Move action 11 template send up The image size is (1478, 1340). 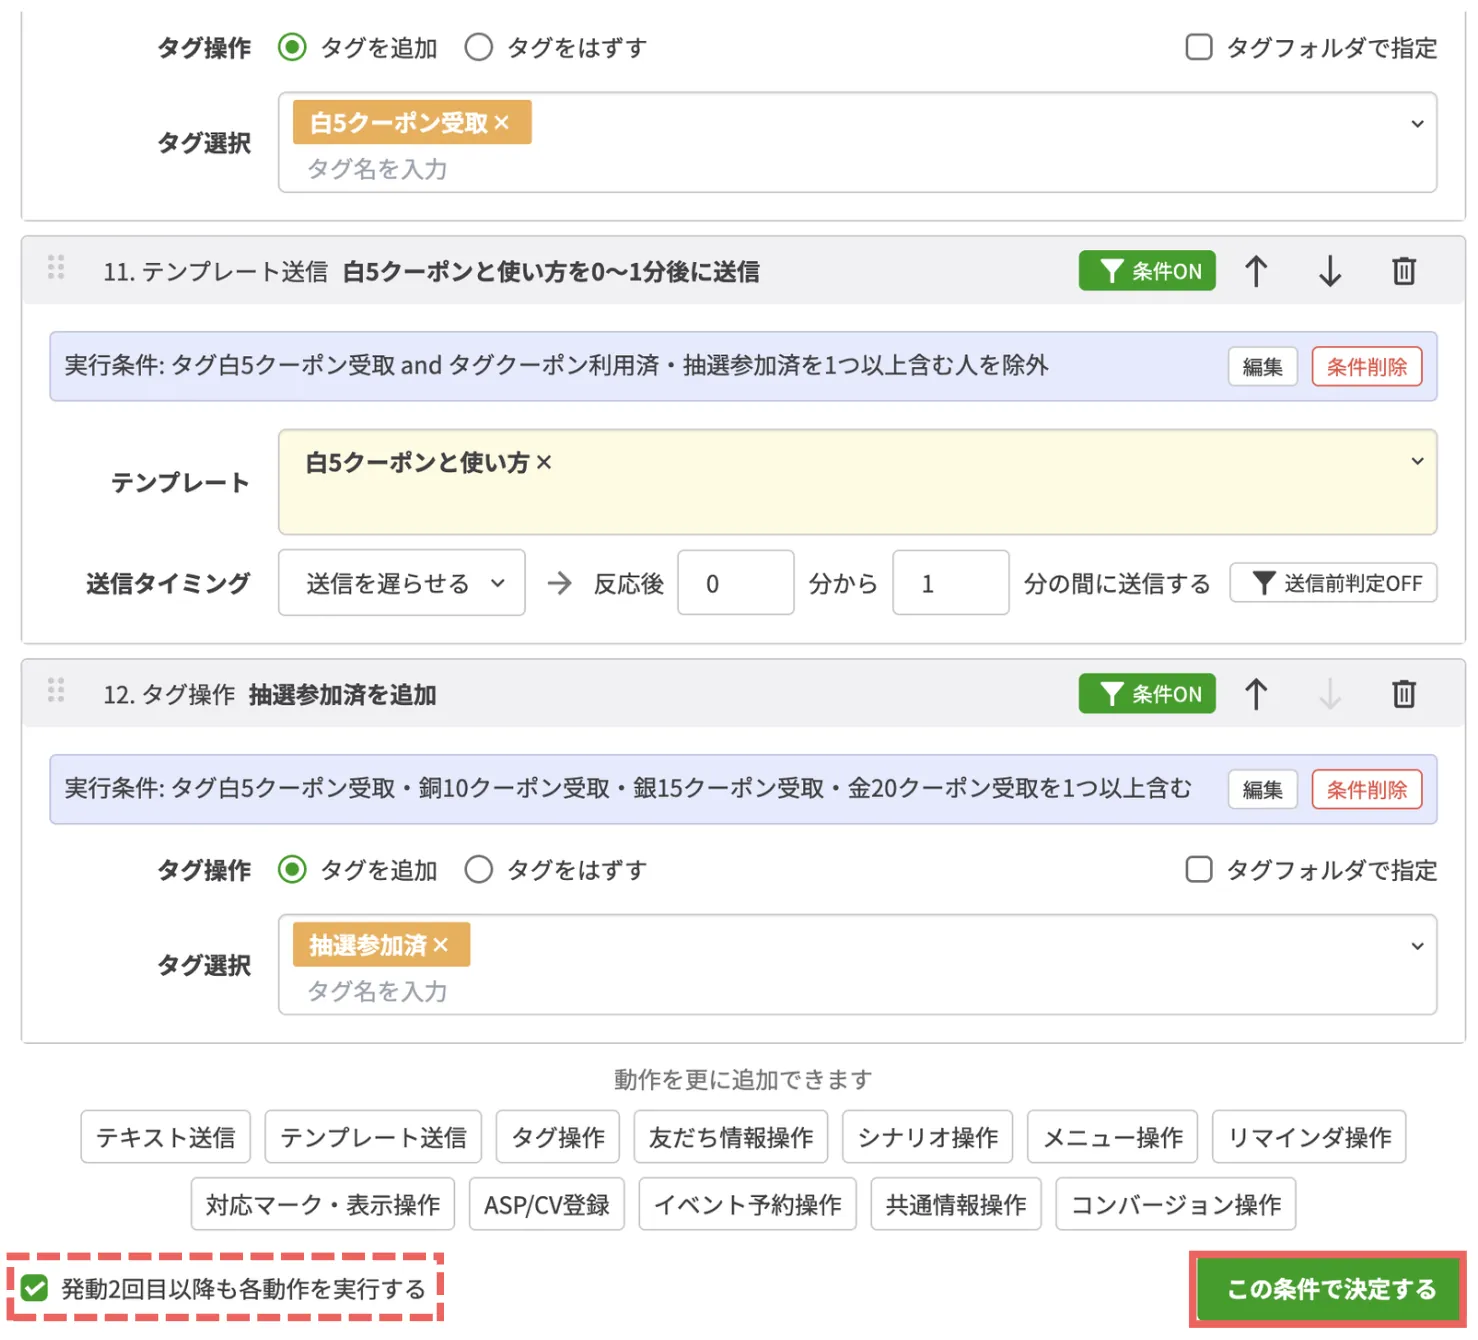[x=1256, y=271]
